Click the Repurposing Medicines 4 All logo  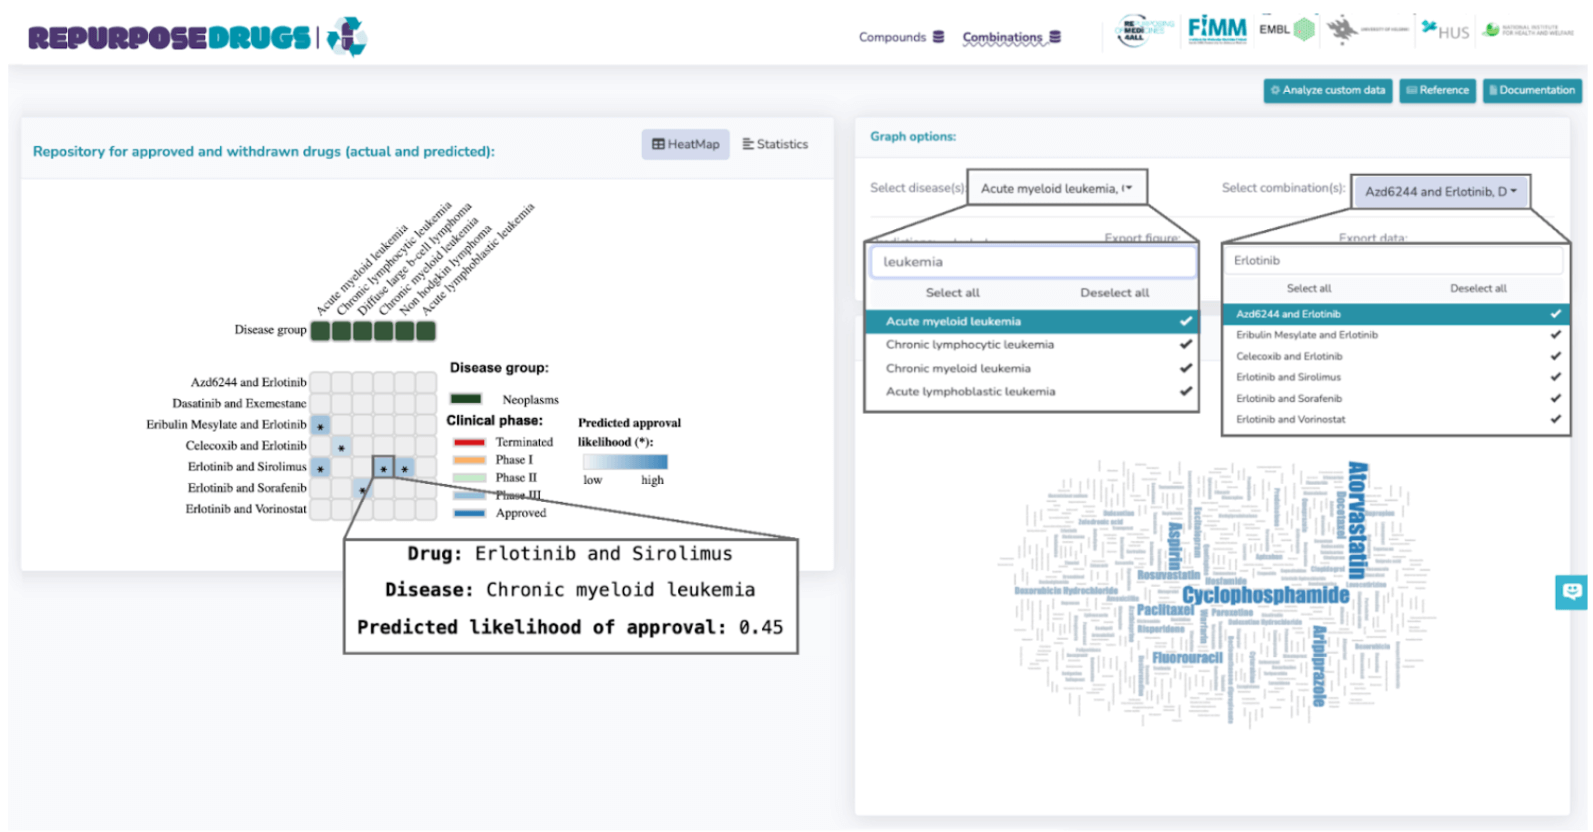click(x=1143, y=31)
